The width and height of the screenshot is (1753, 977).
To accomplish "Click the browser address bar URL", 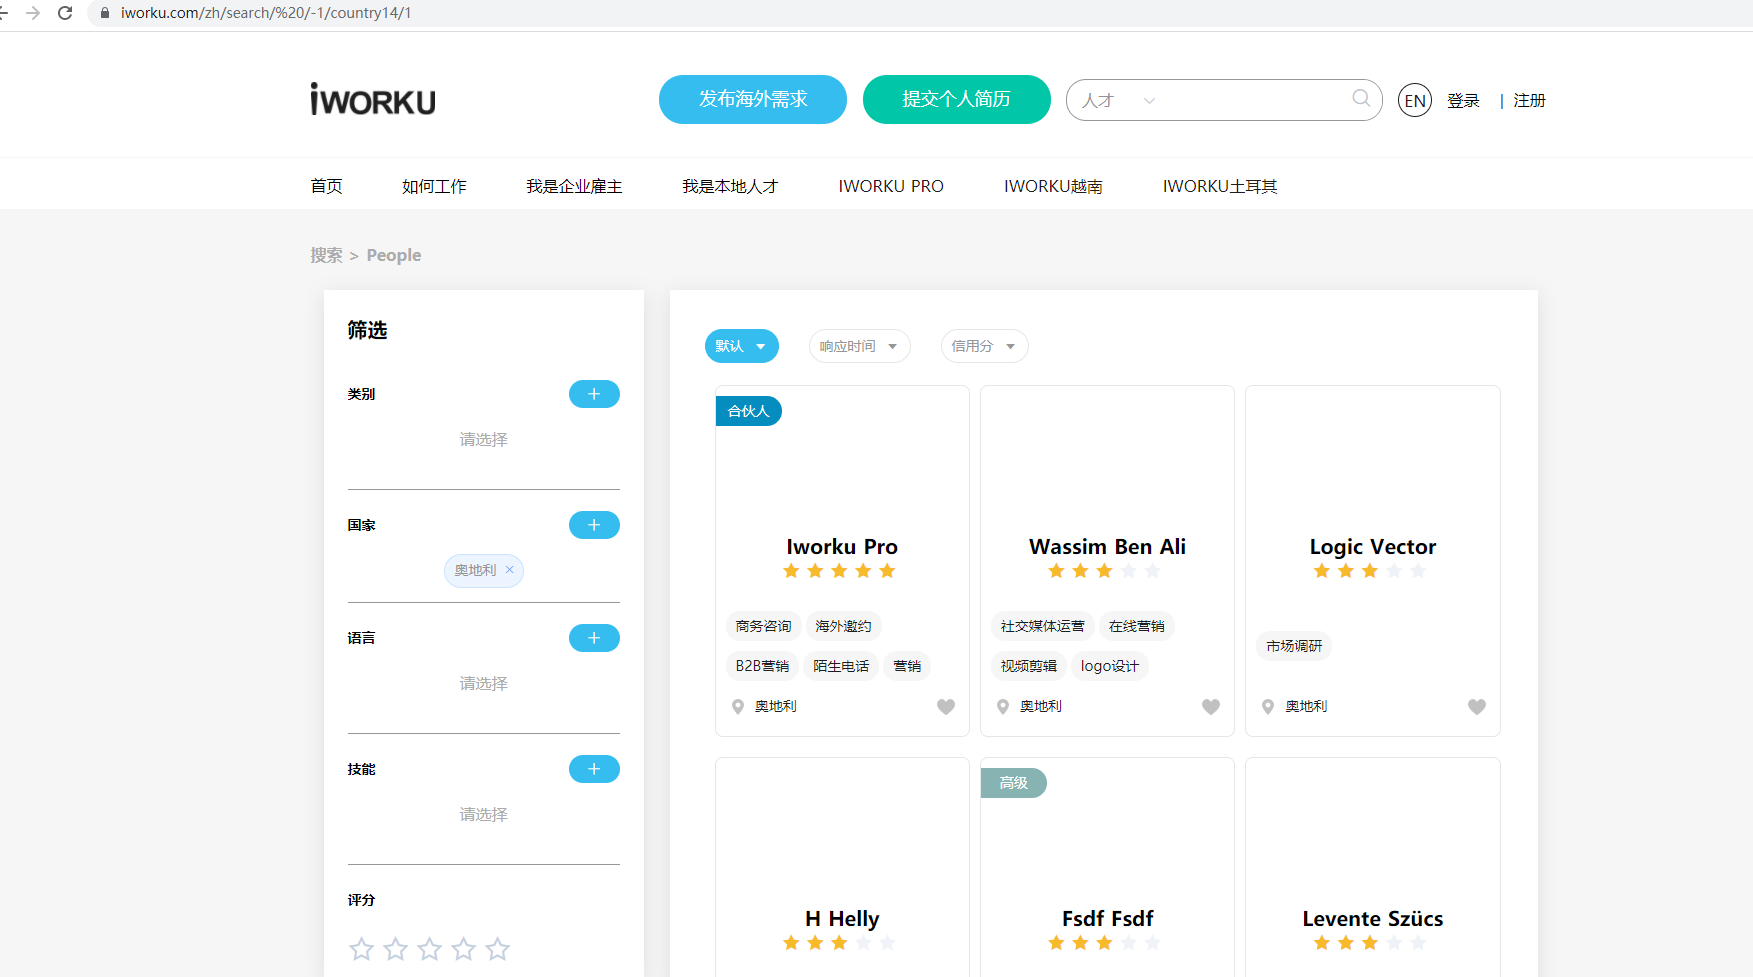I will 266,13.
